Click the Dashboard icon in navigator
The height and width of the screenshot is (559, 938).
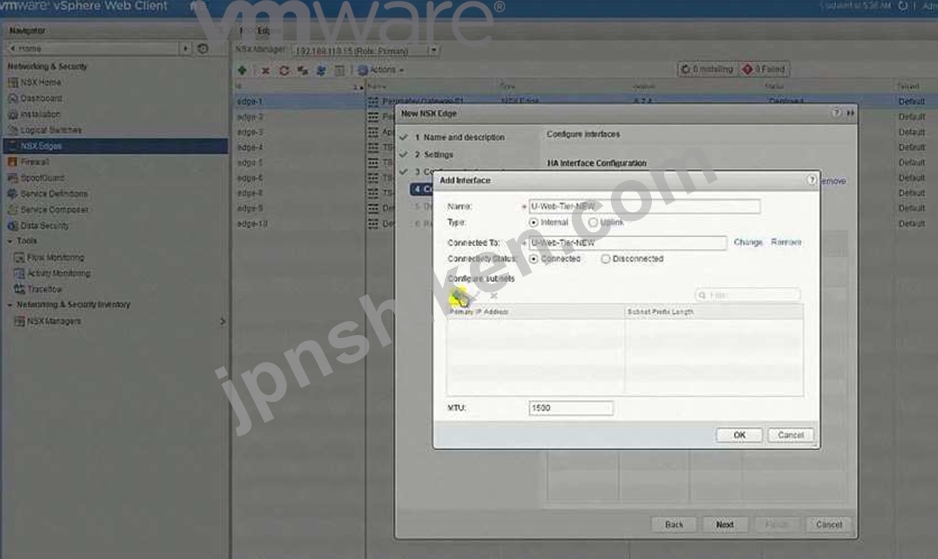(x=13, y=98)
